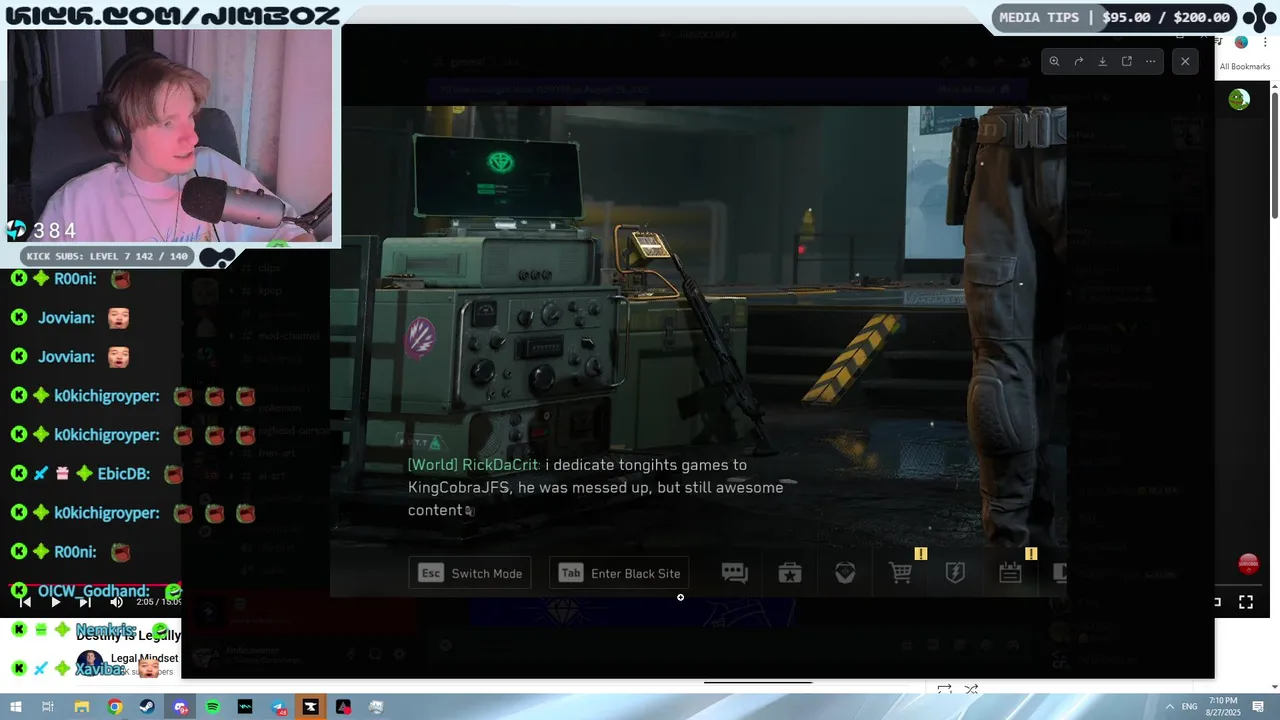The image size is (1280, 720).
Task: Open the Windows Start menu
Action: [x=15, y=707]
